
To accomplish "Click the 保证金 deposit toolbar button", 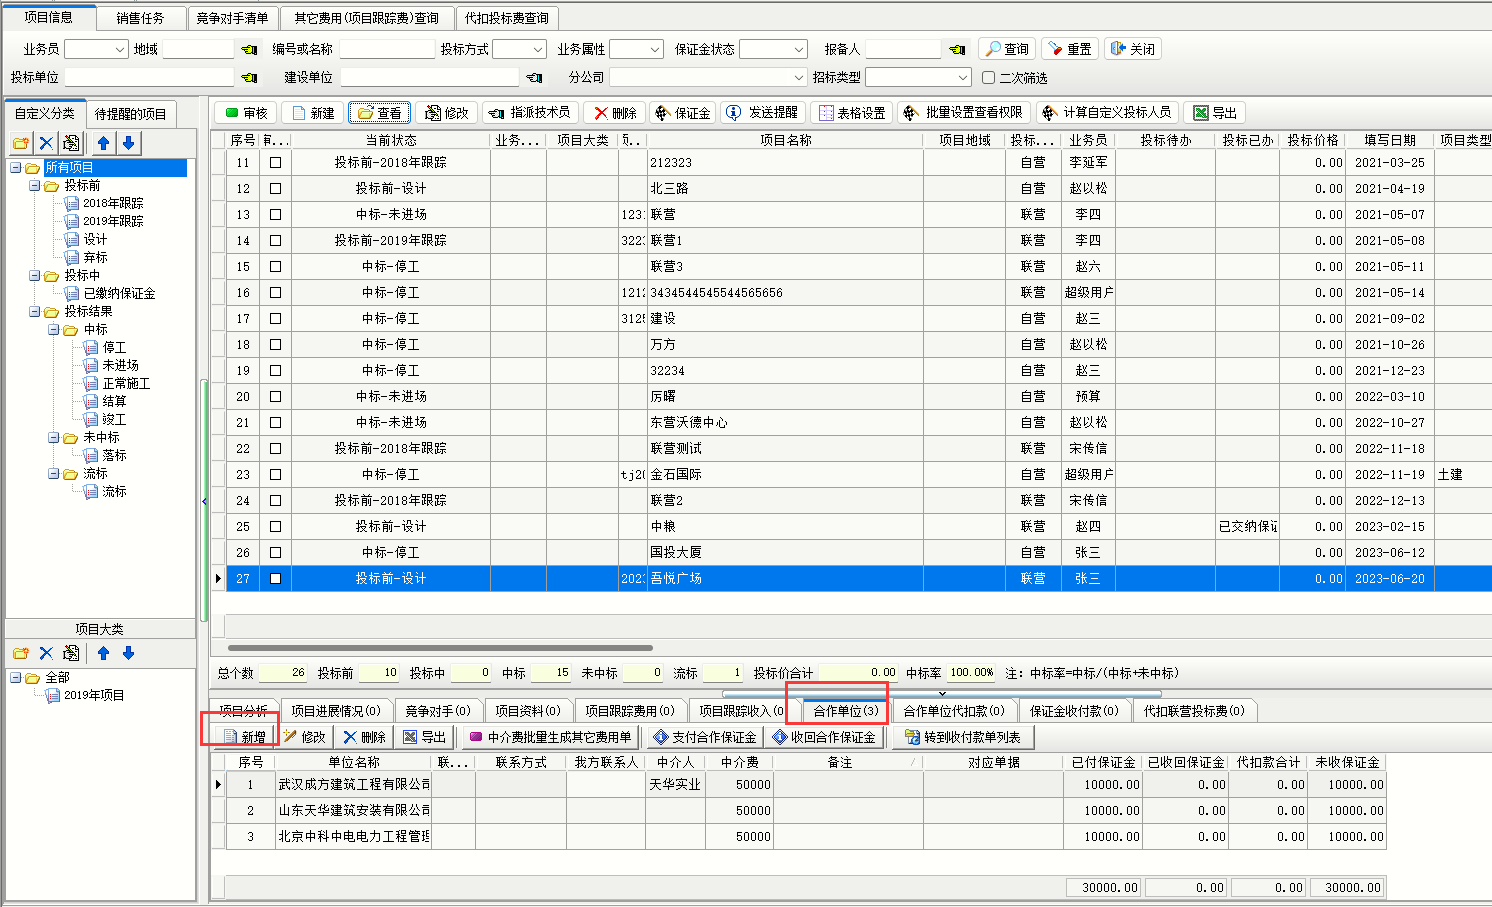I will [682, 113].
